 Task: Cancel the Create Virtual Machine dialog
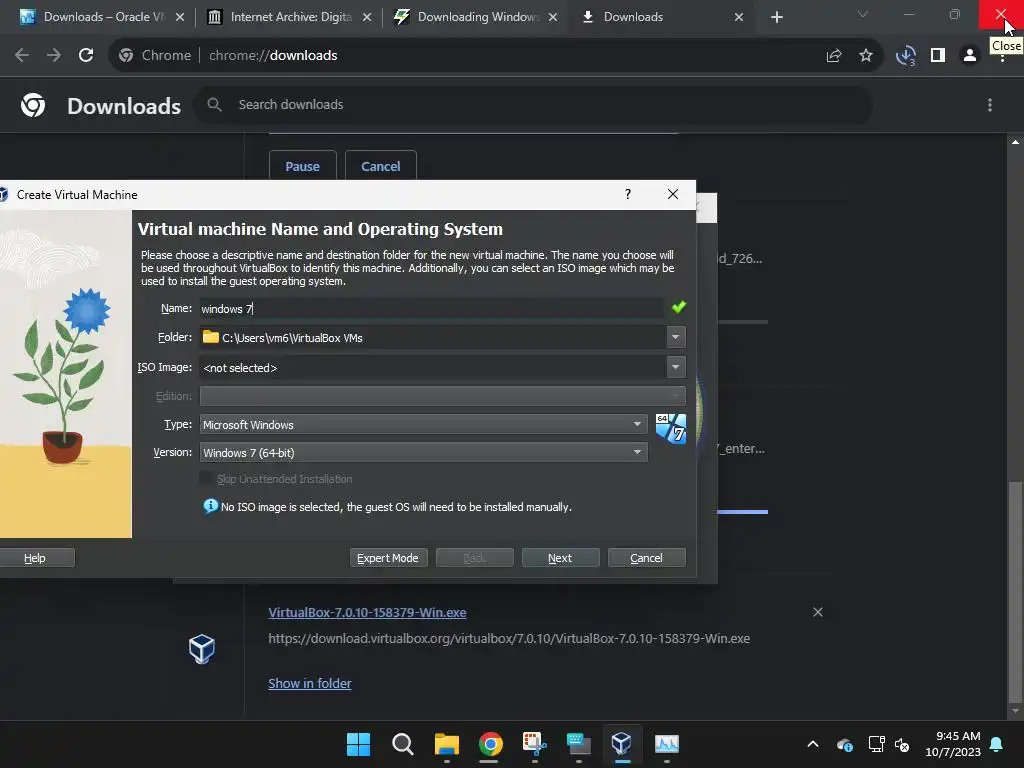pos(646,558)
